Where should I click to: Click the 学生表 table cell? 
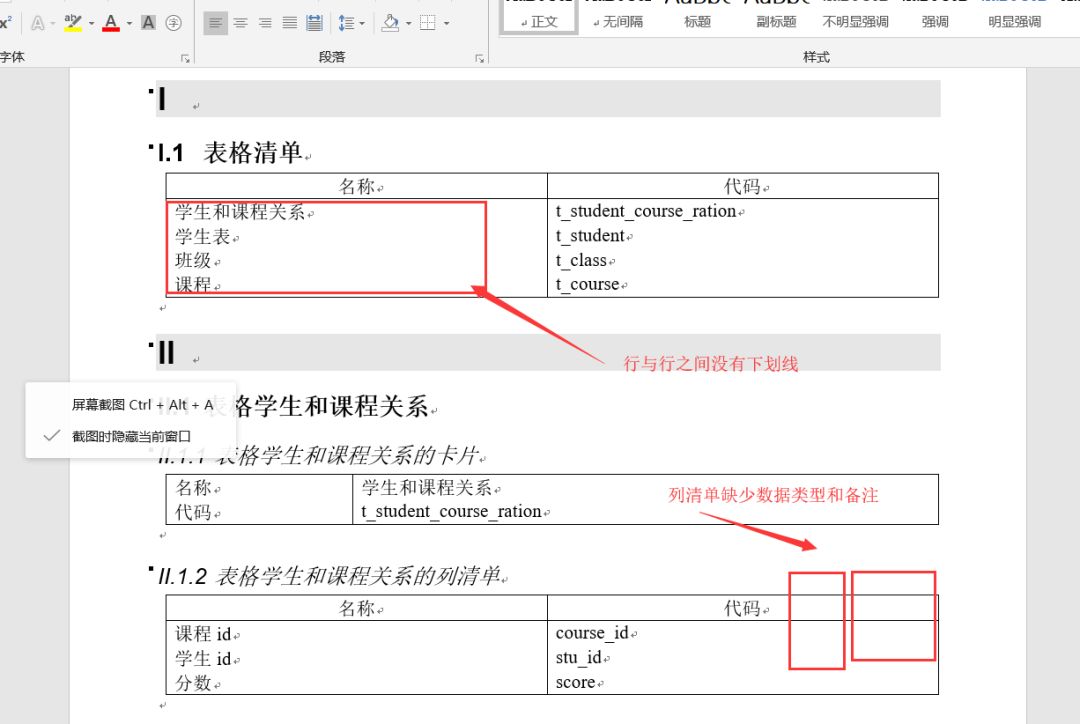202,237
